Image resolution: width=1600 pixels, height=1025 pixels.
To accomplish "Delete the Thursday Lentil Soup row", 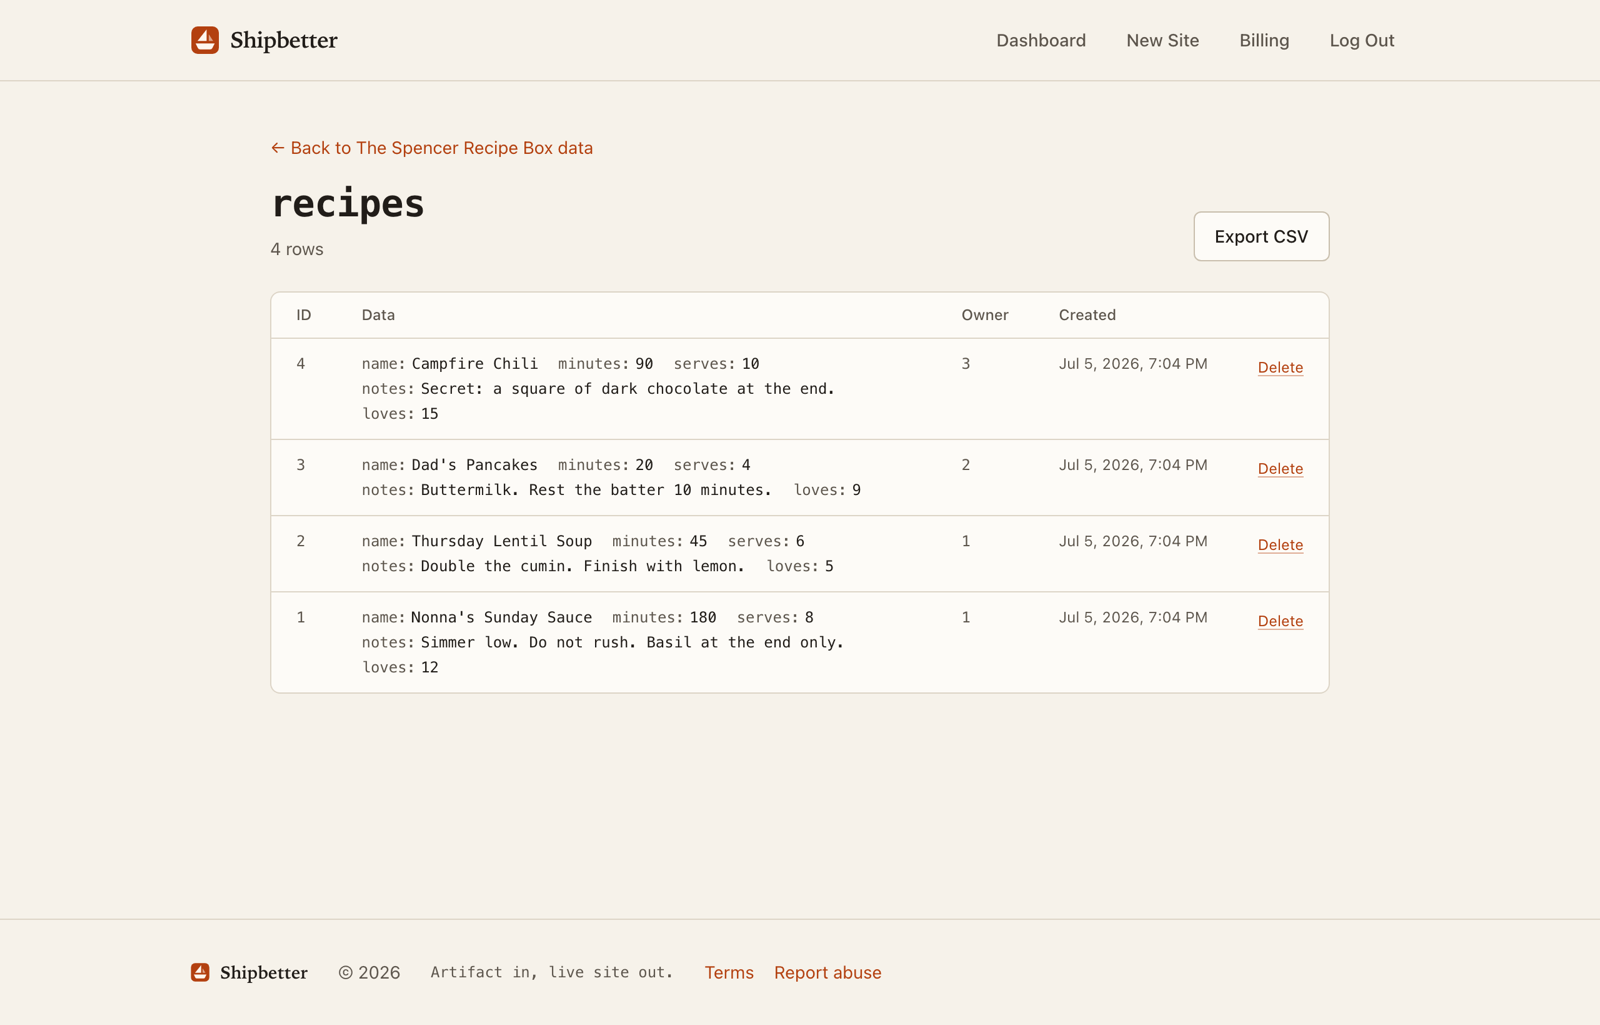I will tap(1280, 544).
